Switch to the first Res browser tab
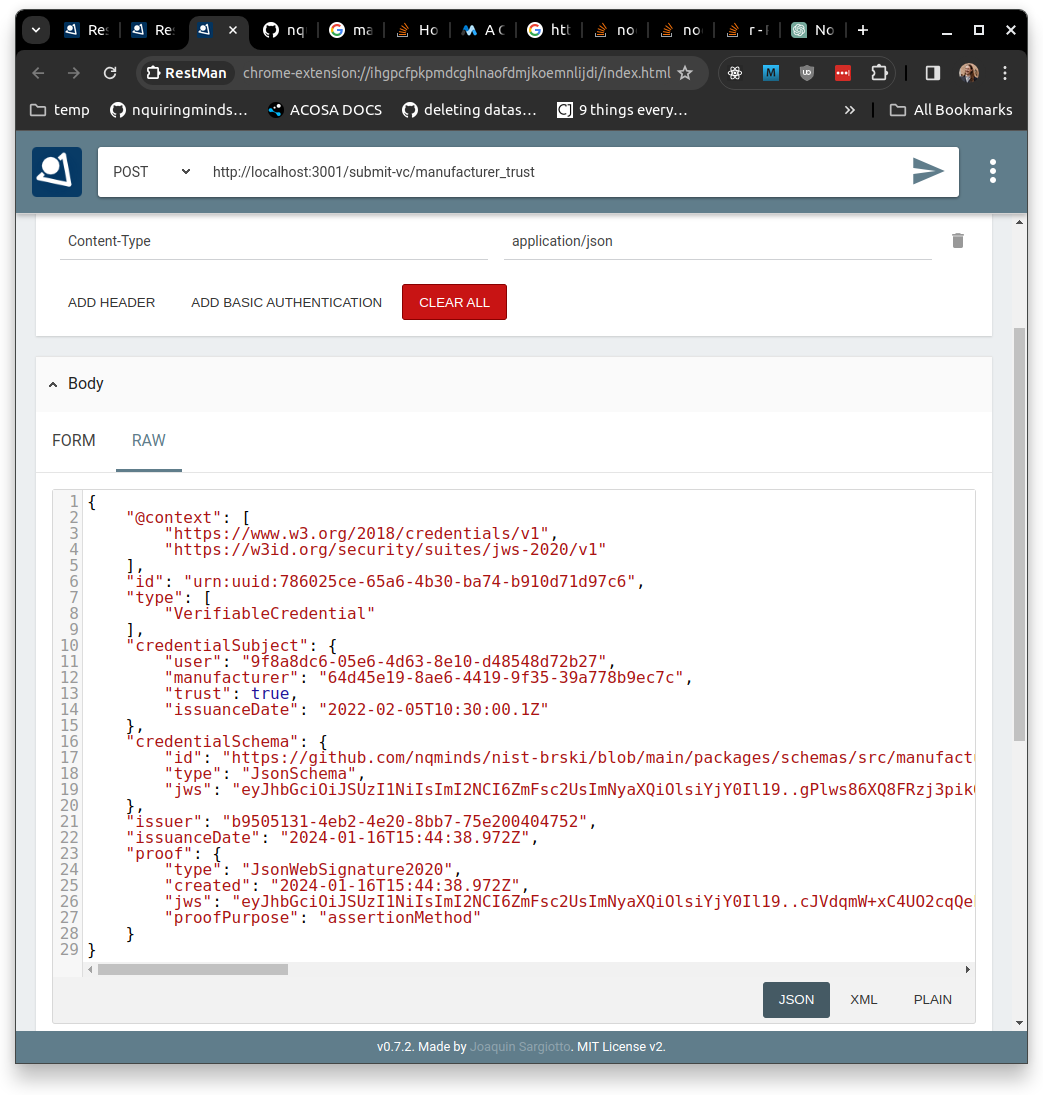The width and height of the screenshot is (1043, 1095). coord(86,30)
